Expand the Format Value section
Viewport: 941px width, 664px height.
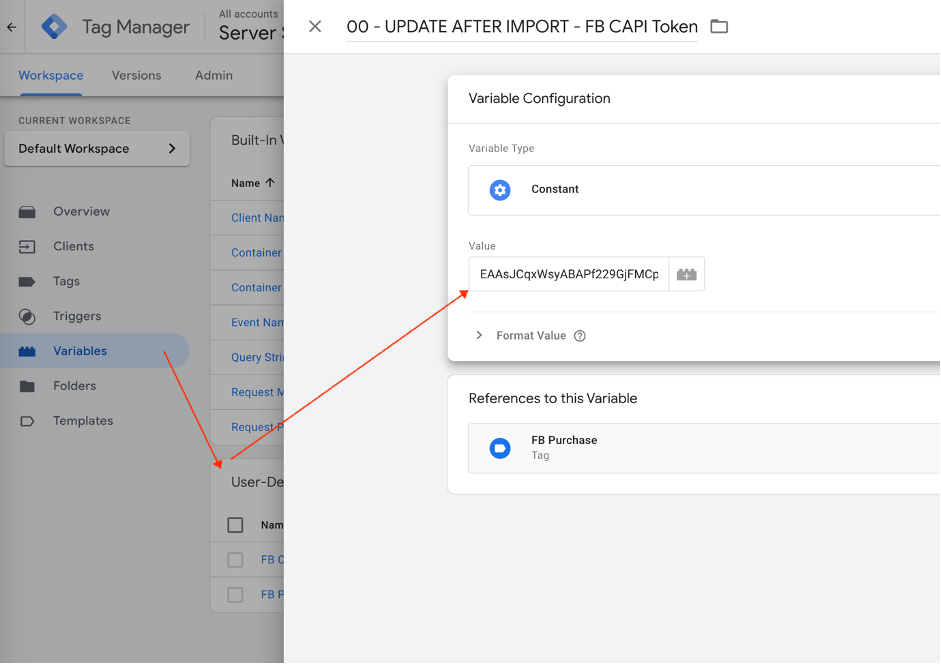coord(479,336)
